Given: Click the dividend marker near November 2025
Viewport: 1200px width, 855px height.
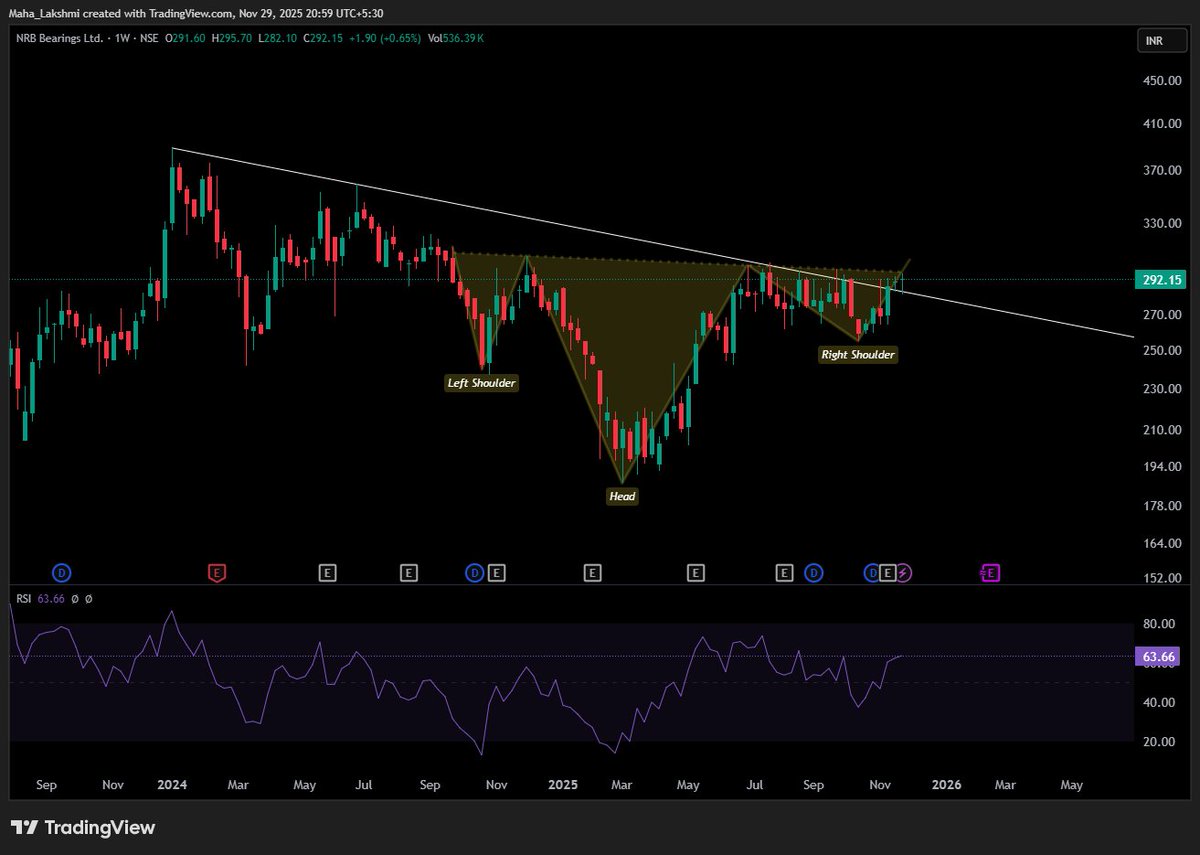Looking at the screenshot, I should click(872, 573).
